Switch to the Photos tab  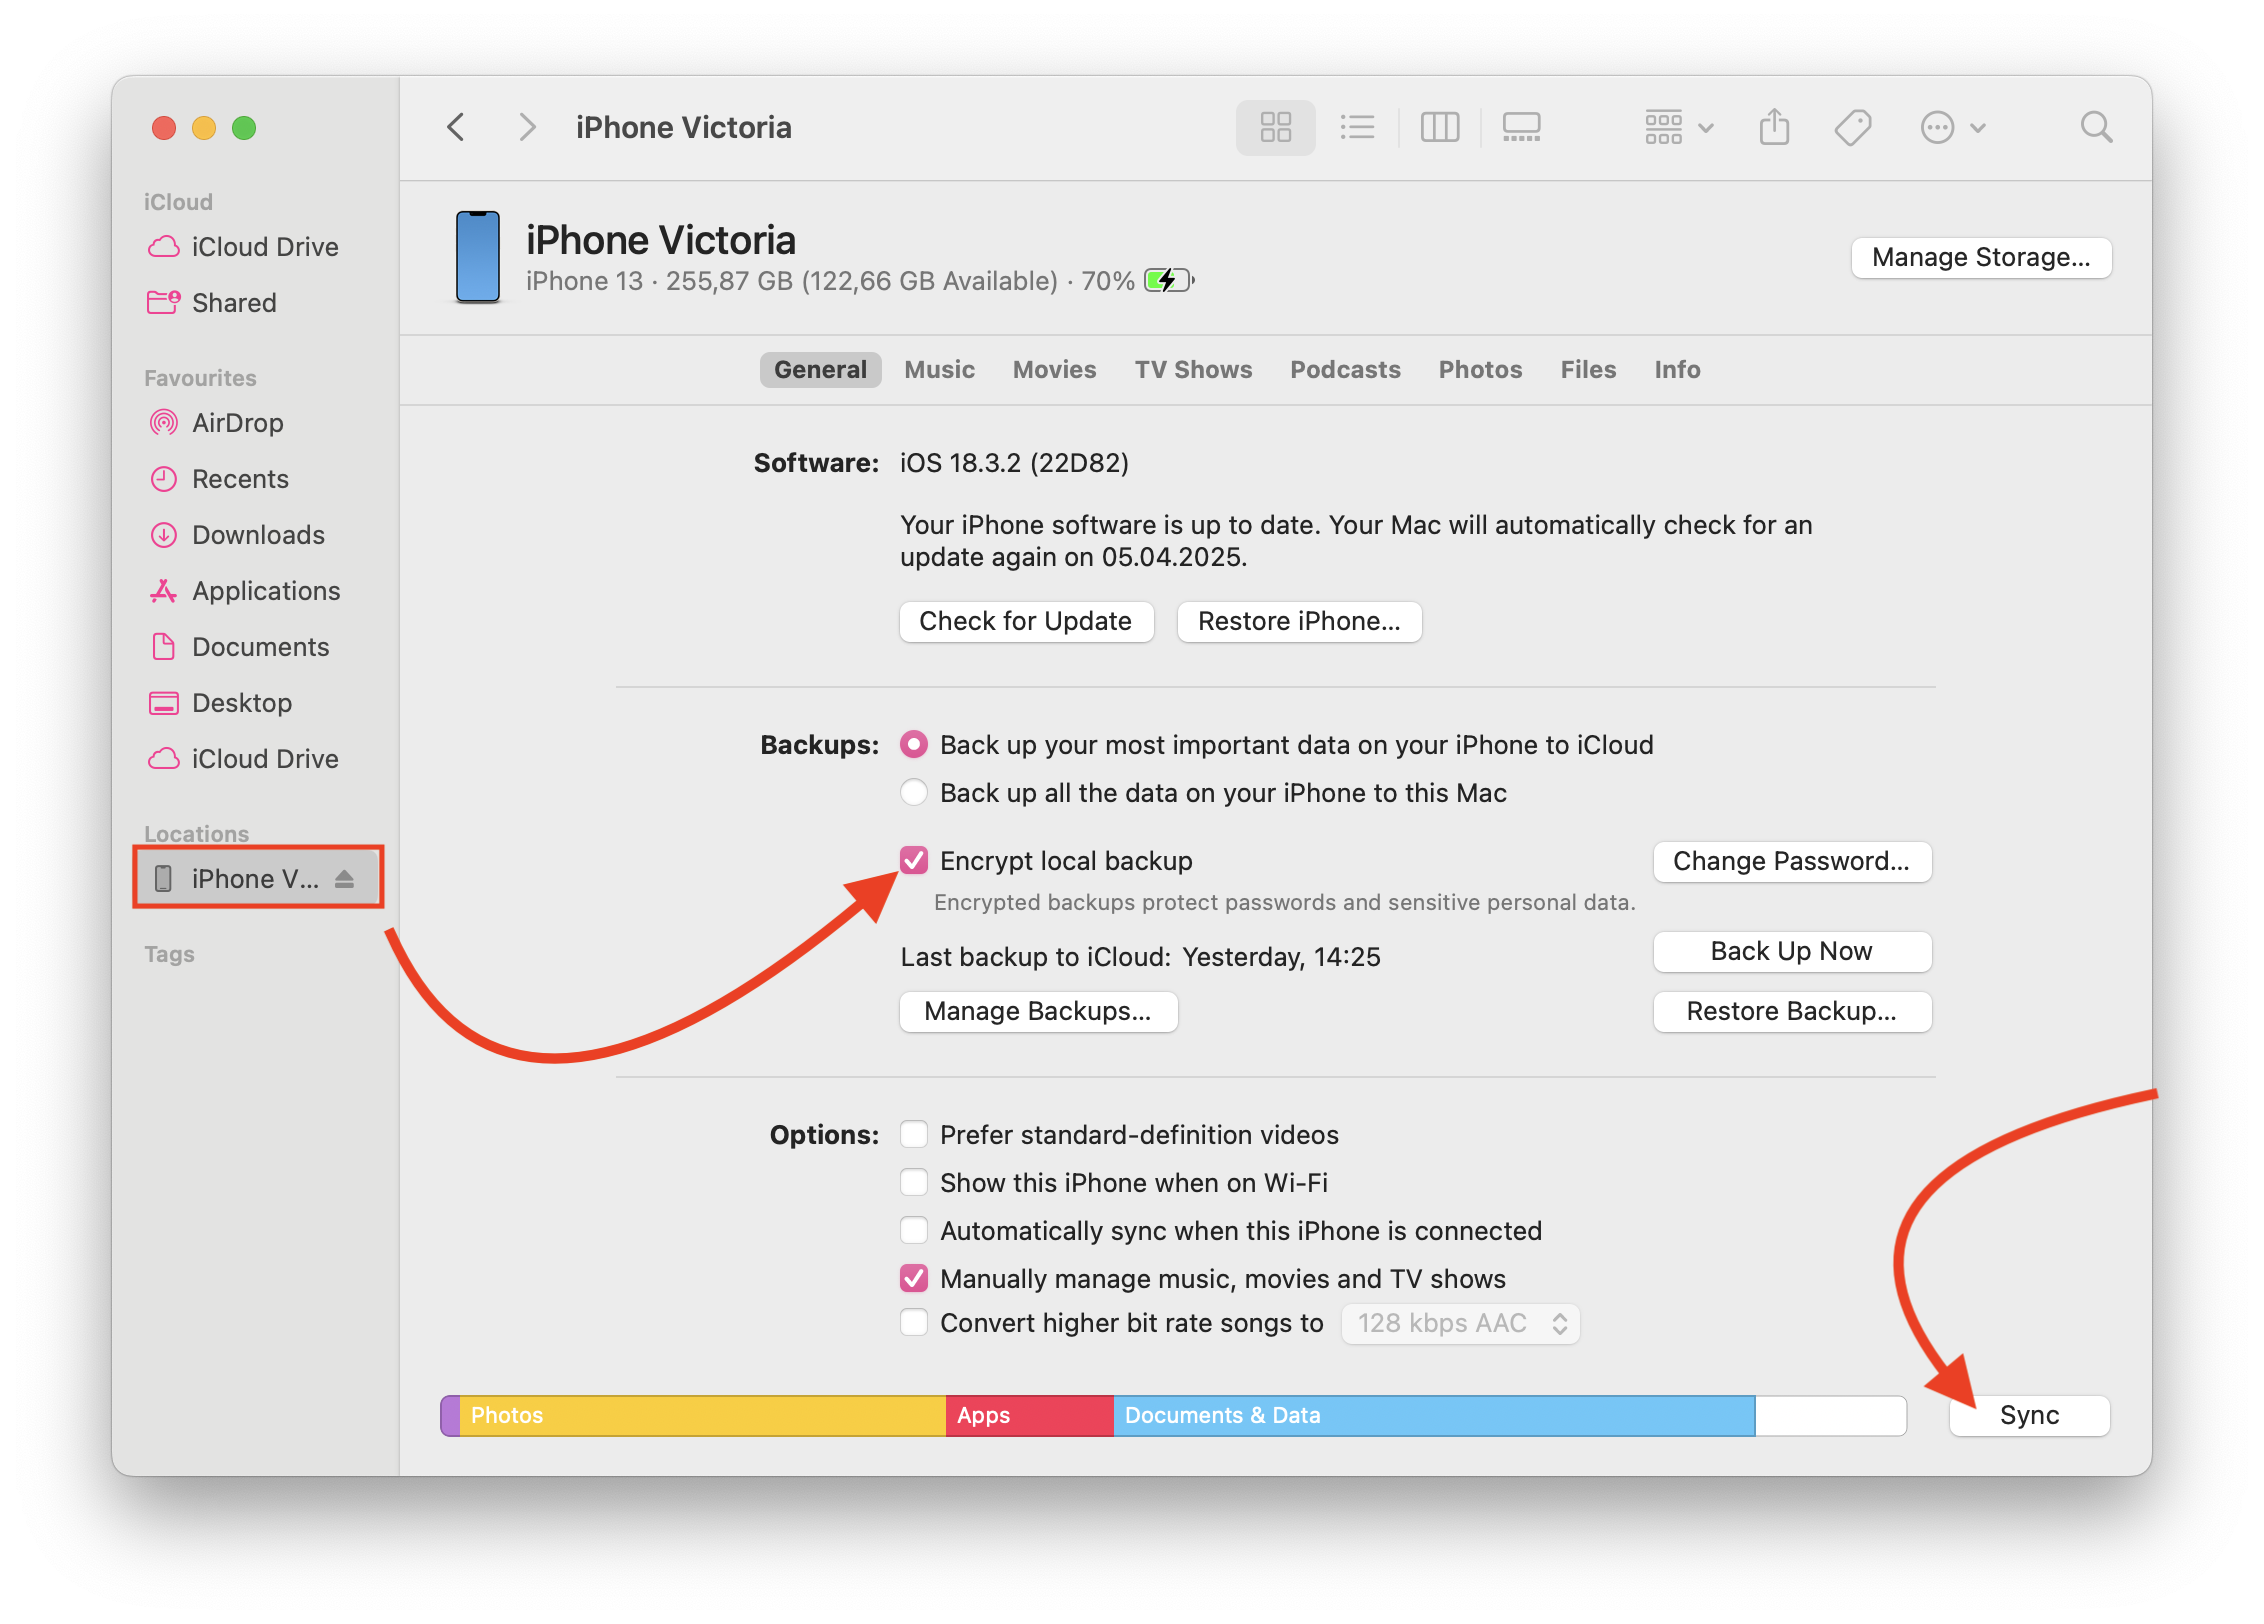point(1480,369)
